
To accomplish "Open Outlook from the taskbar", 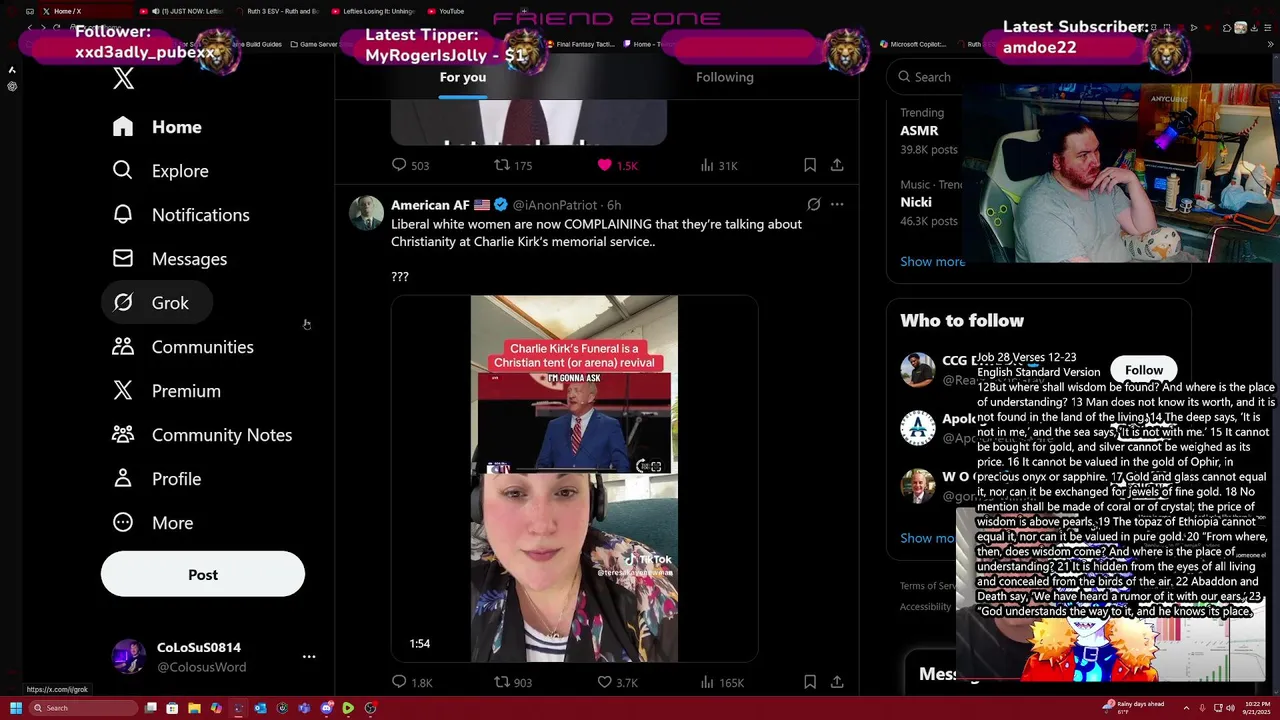I will point(260,708).
